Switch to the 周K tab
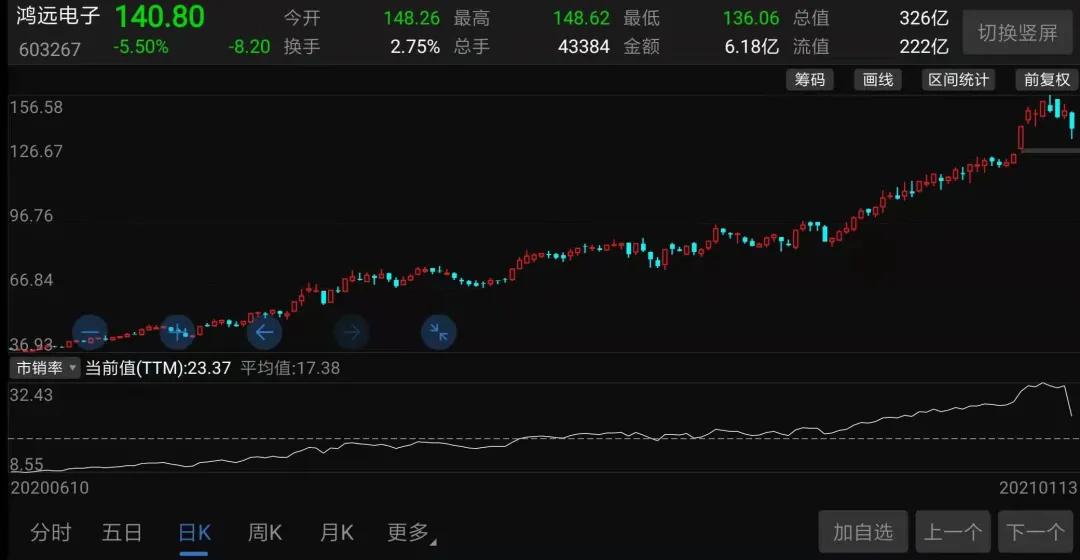1080x560 pixels. (x=265, y=532)
